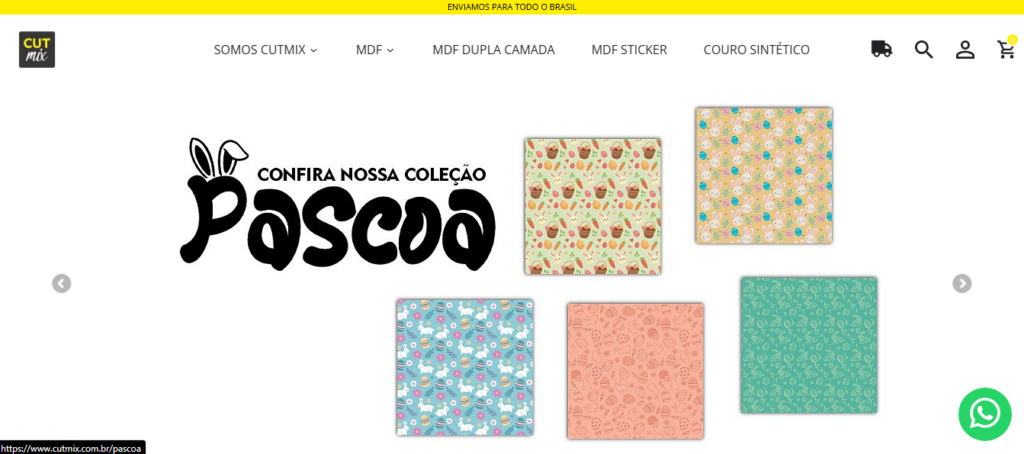This screenshot has height=454, width=1024.
Task: Pick the salmon egg pattern swatch
Action: [x=635, y=370]
